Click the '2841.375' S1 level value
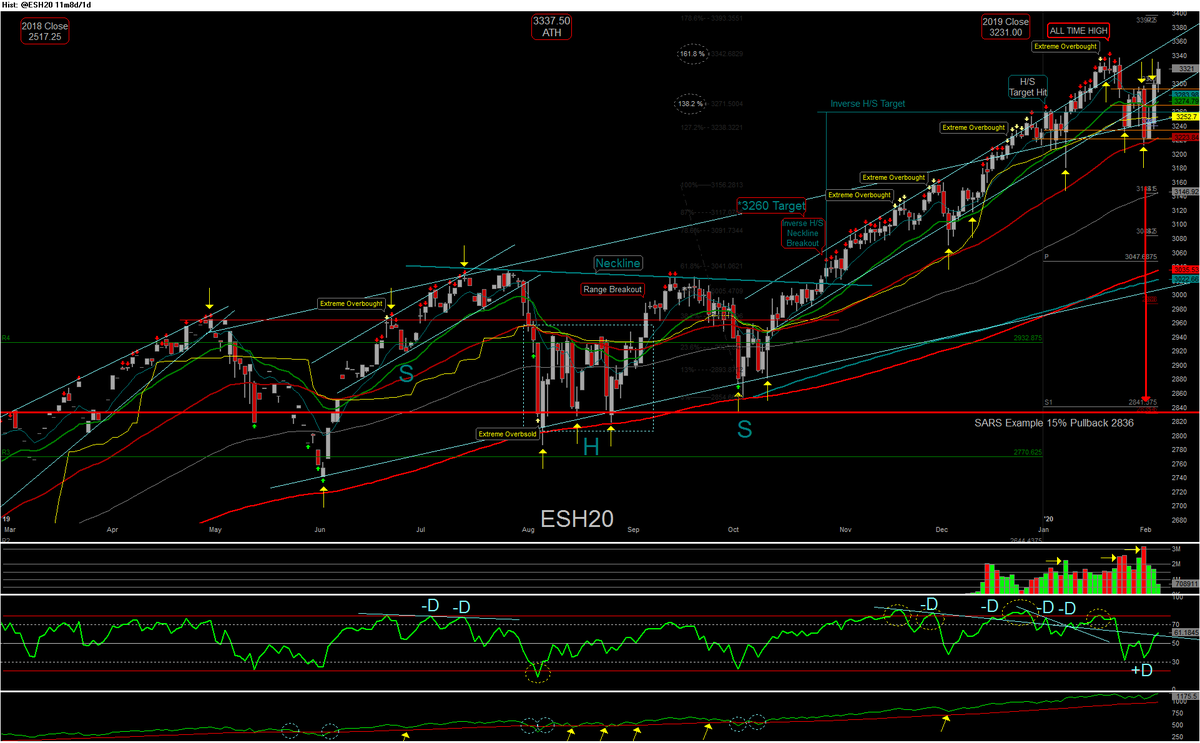The width and height of the screenshot is (1200, 743). click(x=1143, y=402)
